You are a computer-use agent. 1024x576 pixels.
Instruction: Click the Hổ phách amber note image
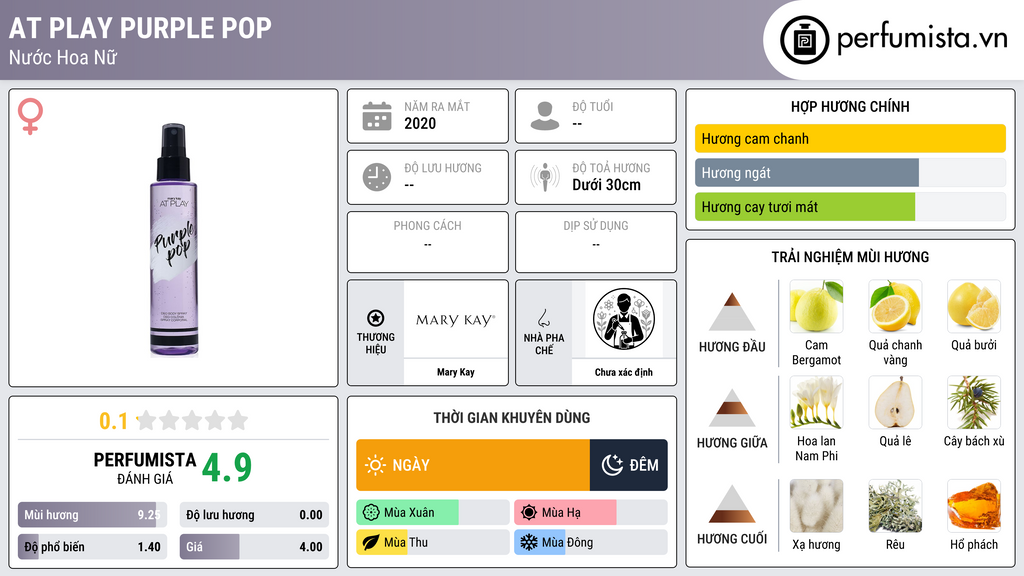974,506
